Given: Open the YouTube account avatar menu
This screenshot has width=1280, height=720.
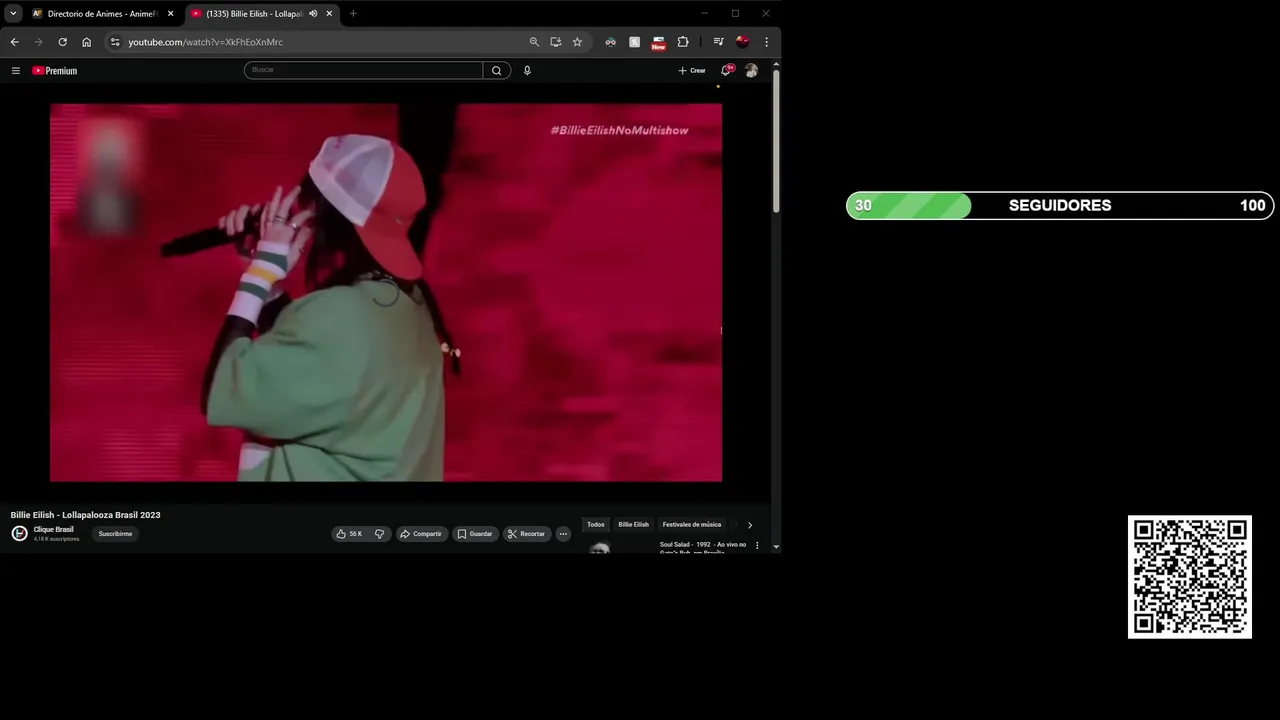Looking at the screenshot, I should click(x=751, y=70).
